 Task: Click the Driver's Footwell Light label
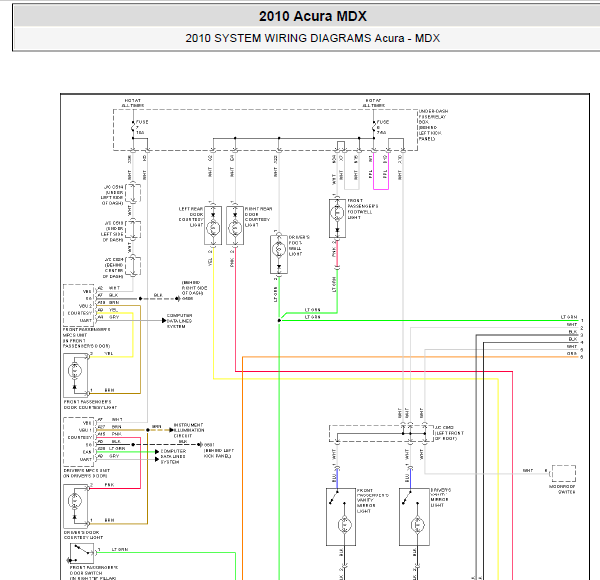(299, 246)
